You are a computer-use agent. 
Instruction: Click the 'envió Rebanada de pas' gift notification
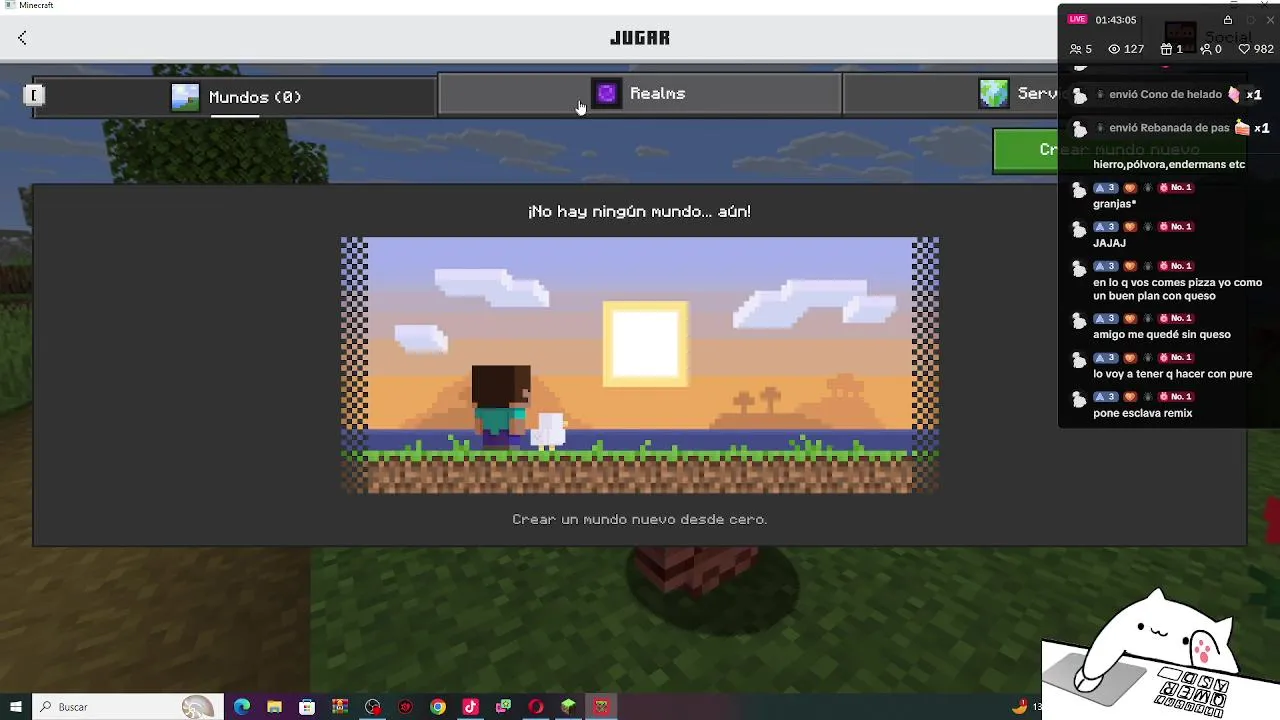(x=1168, y=128)
